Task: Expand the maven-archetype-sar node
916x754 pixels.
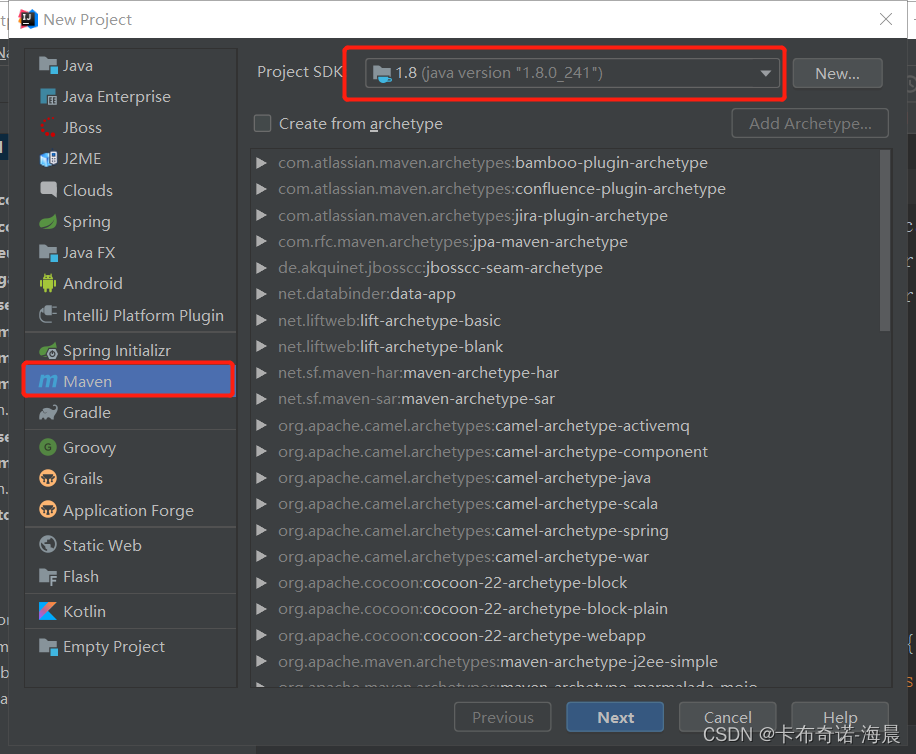Action: 261,399
